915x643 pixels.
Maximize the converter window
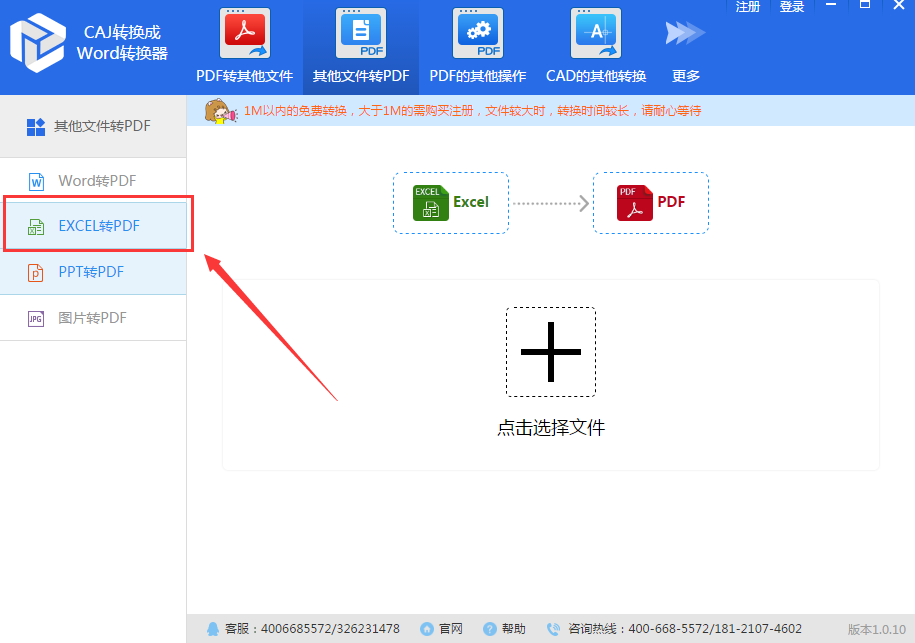point(865,5)
